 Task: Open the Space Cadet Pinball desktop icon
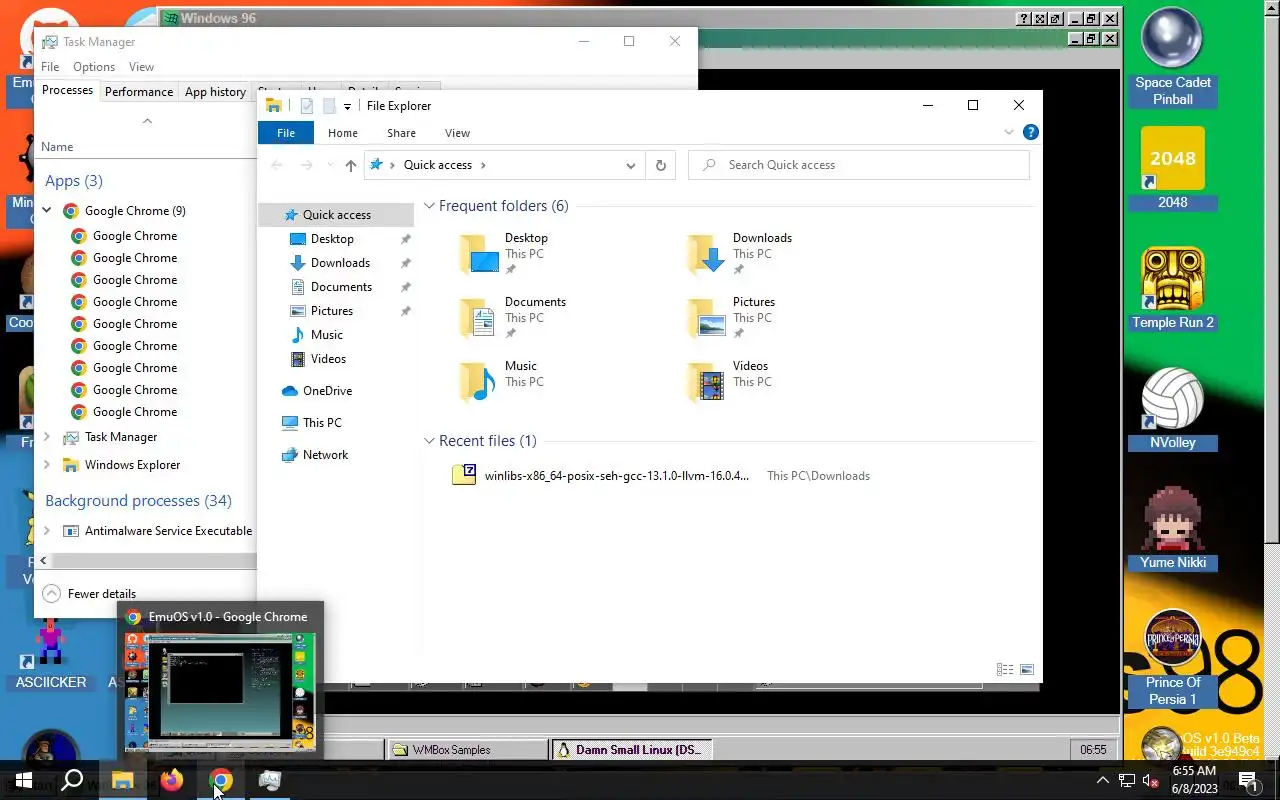click(x=1172, y=58)
